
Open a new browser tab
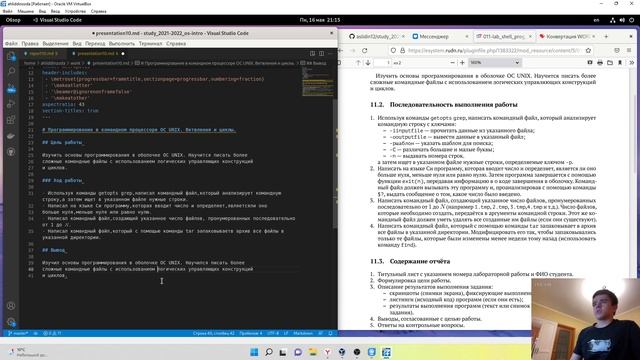point(606,36)
